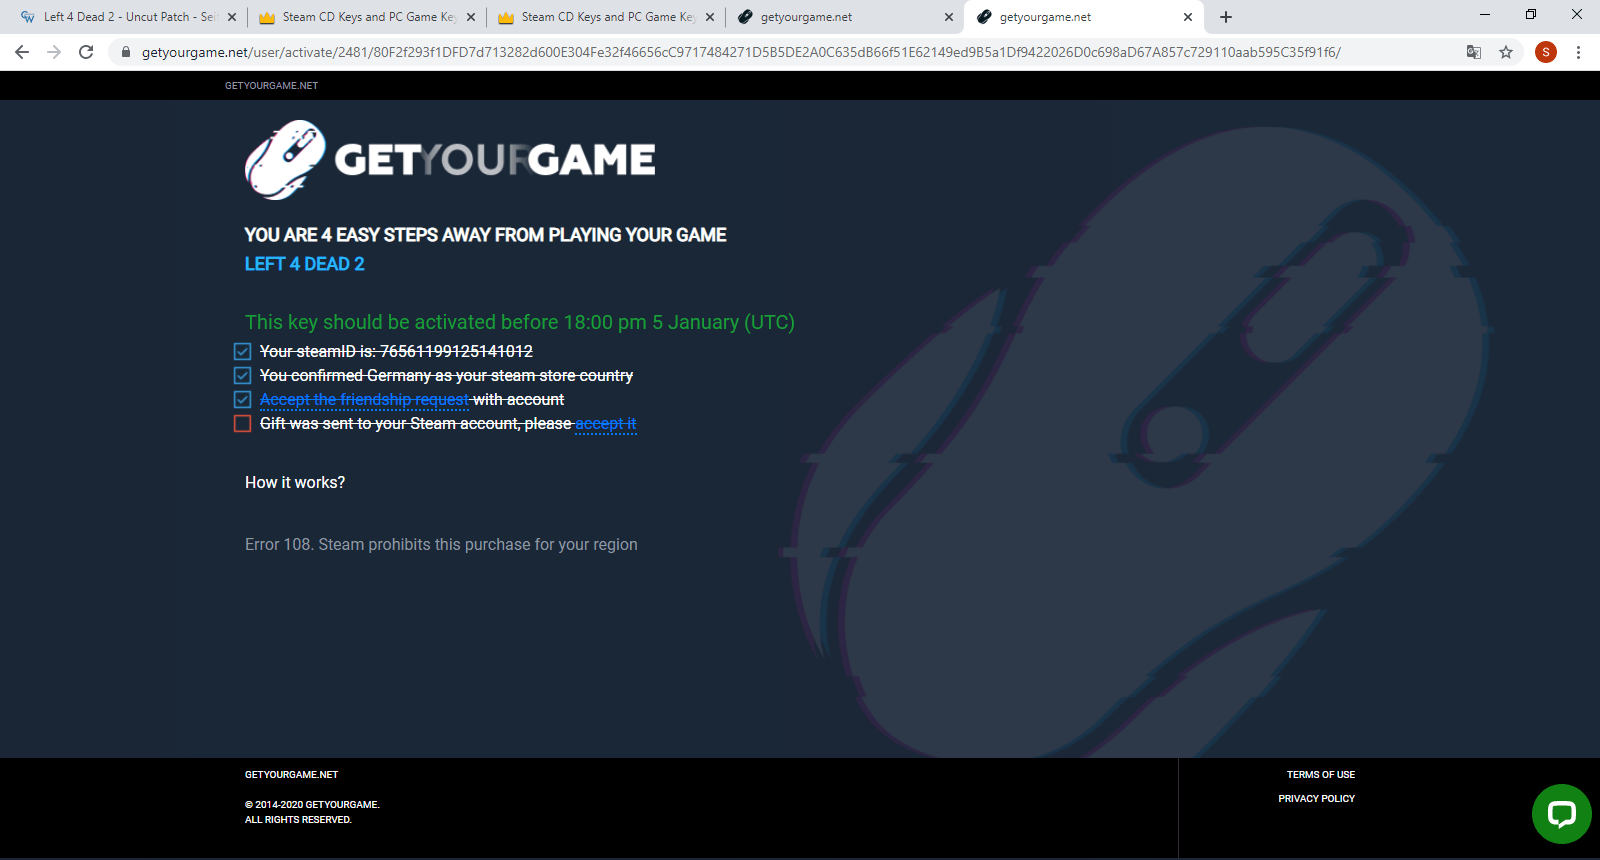Click the "Accept the friendship request" link
Viewport: 1600px width, 860px height.
(x=364, y=399)
